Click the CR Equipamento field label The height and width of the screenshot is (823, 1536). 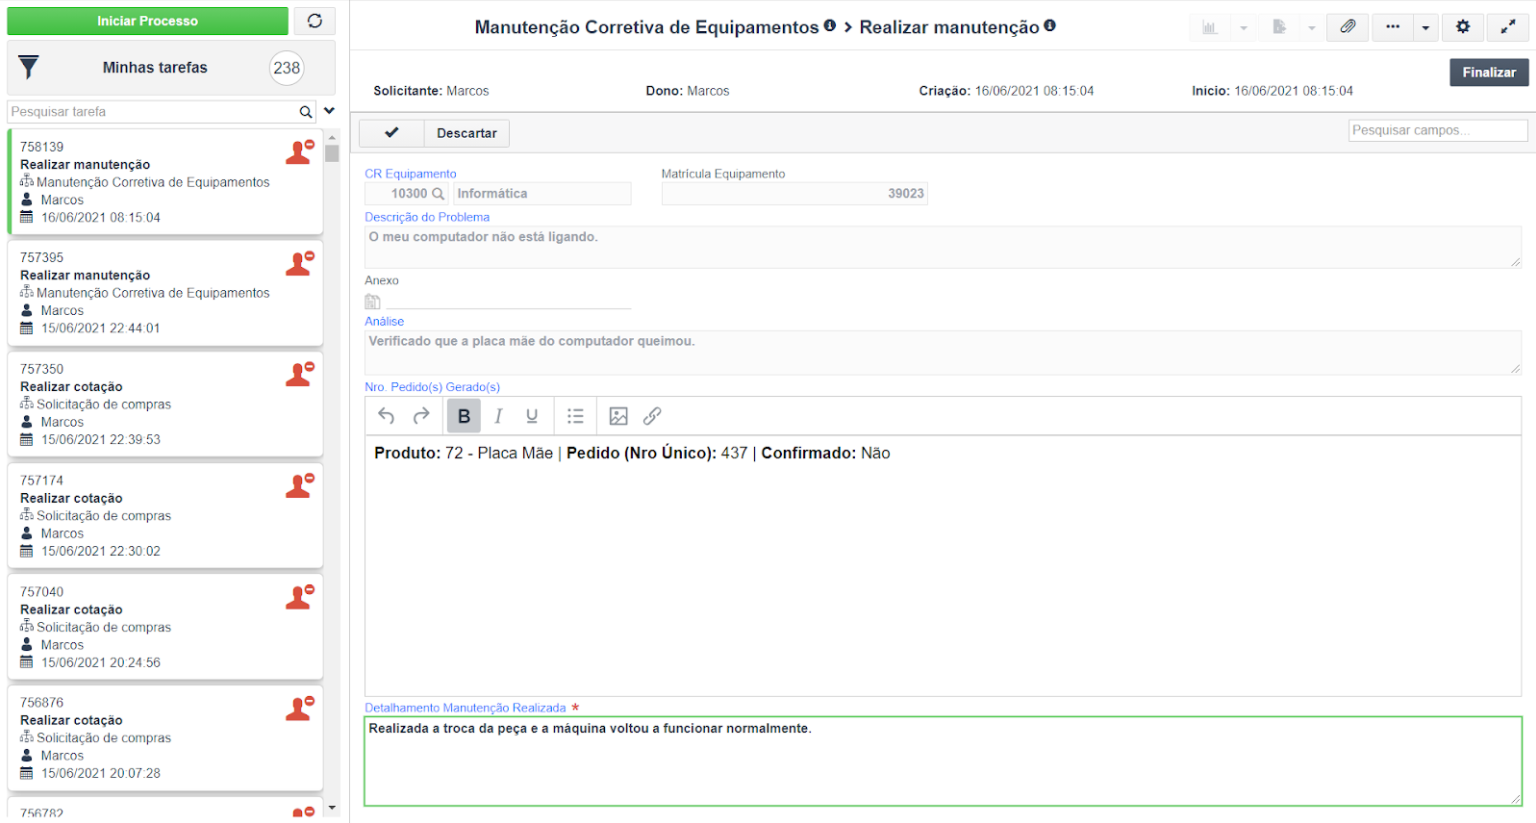[410, 174]
